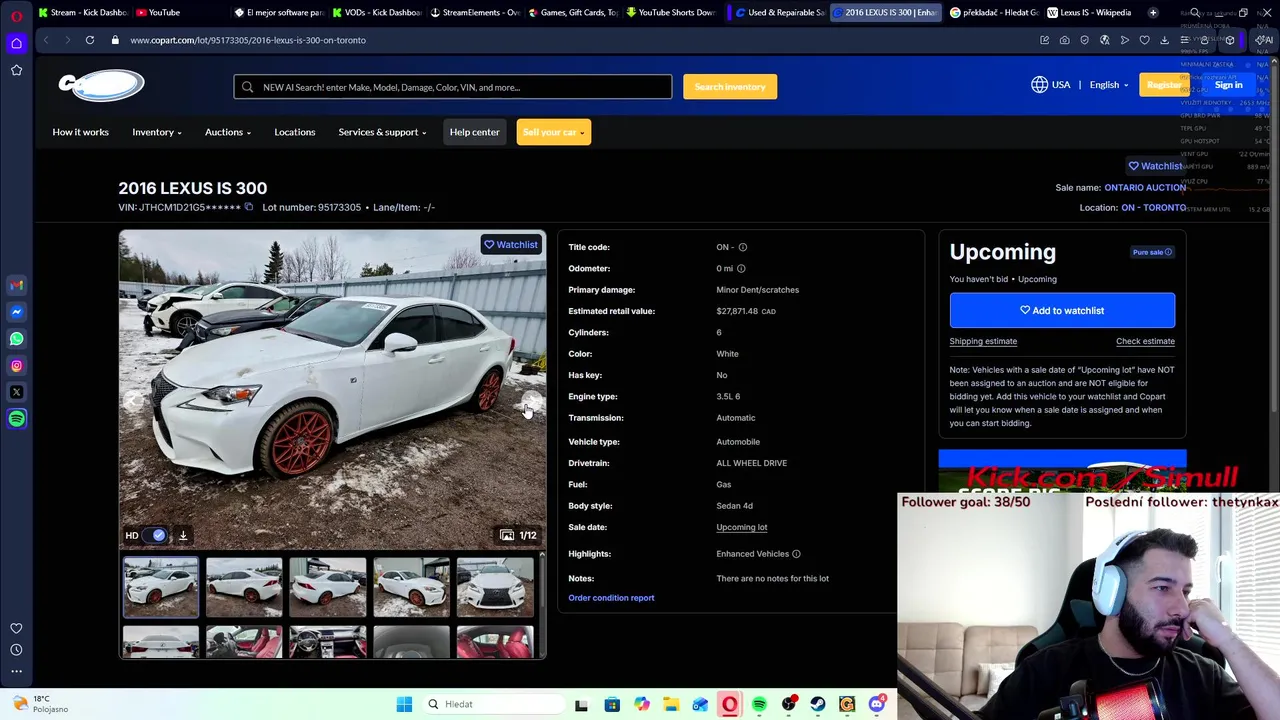Open the Sell your car dropdown
This screenshot has height=720, width=1280.
pos(554,132)
